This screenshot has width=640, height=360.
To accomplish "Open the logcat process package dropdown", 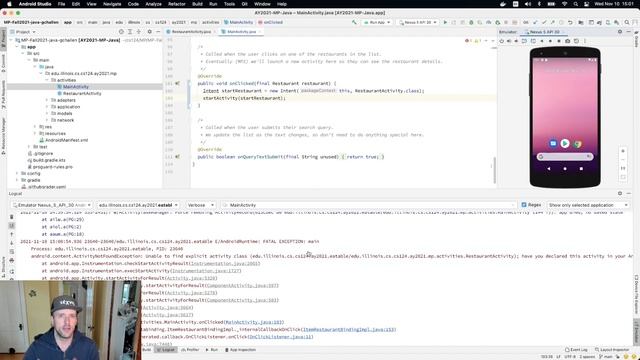I will coord(138,205).
